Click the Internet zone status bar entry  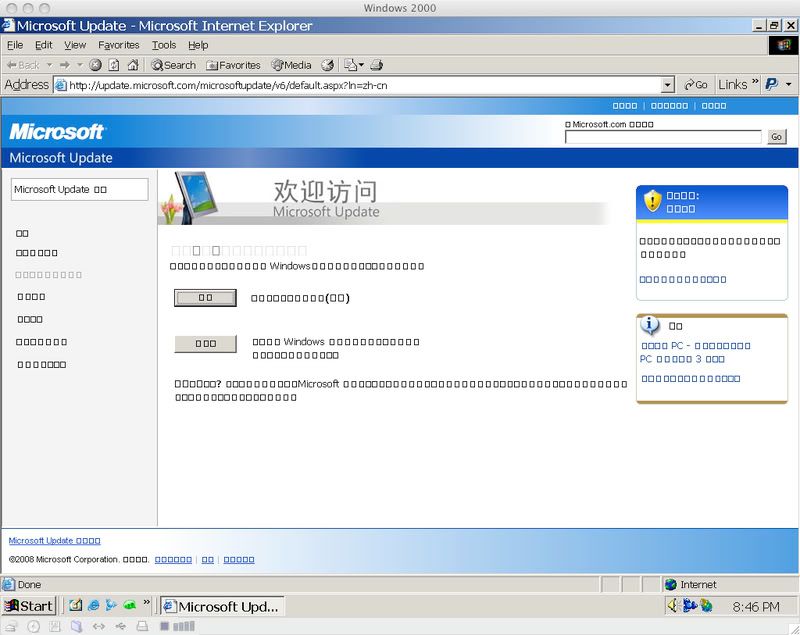click(730, 585)
